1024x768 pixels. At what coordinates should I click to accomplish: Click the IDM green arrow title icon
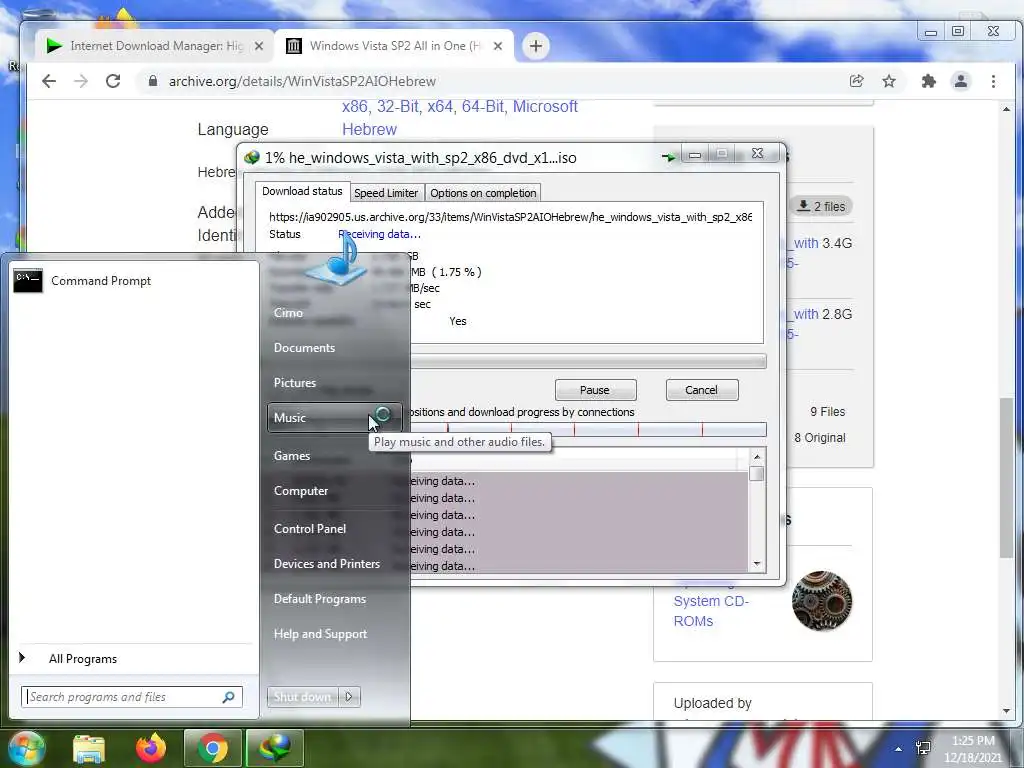[668, 157]
